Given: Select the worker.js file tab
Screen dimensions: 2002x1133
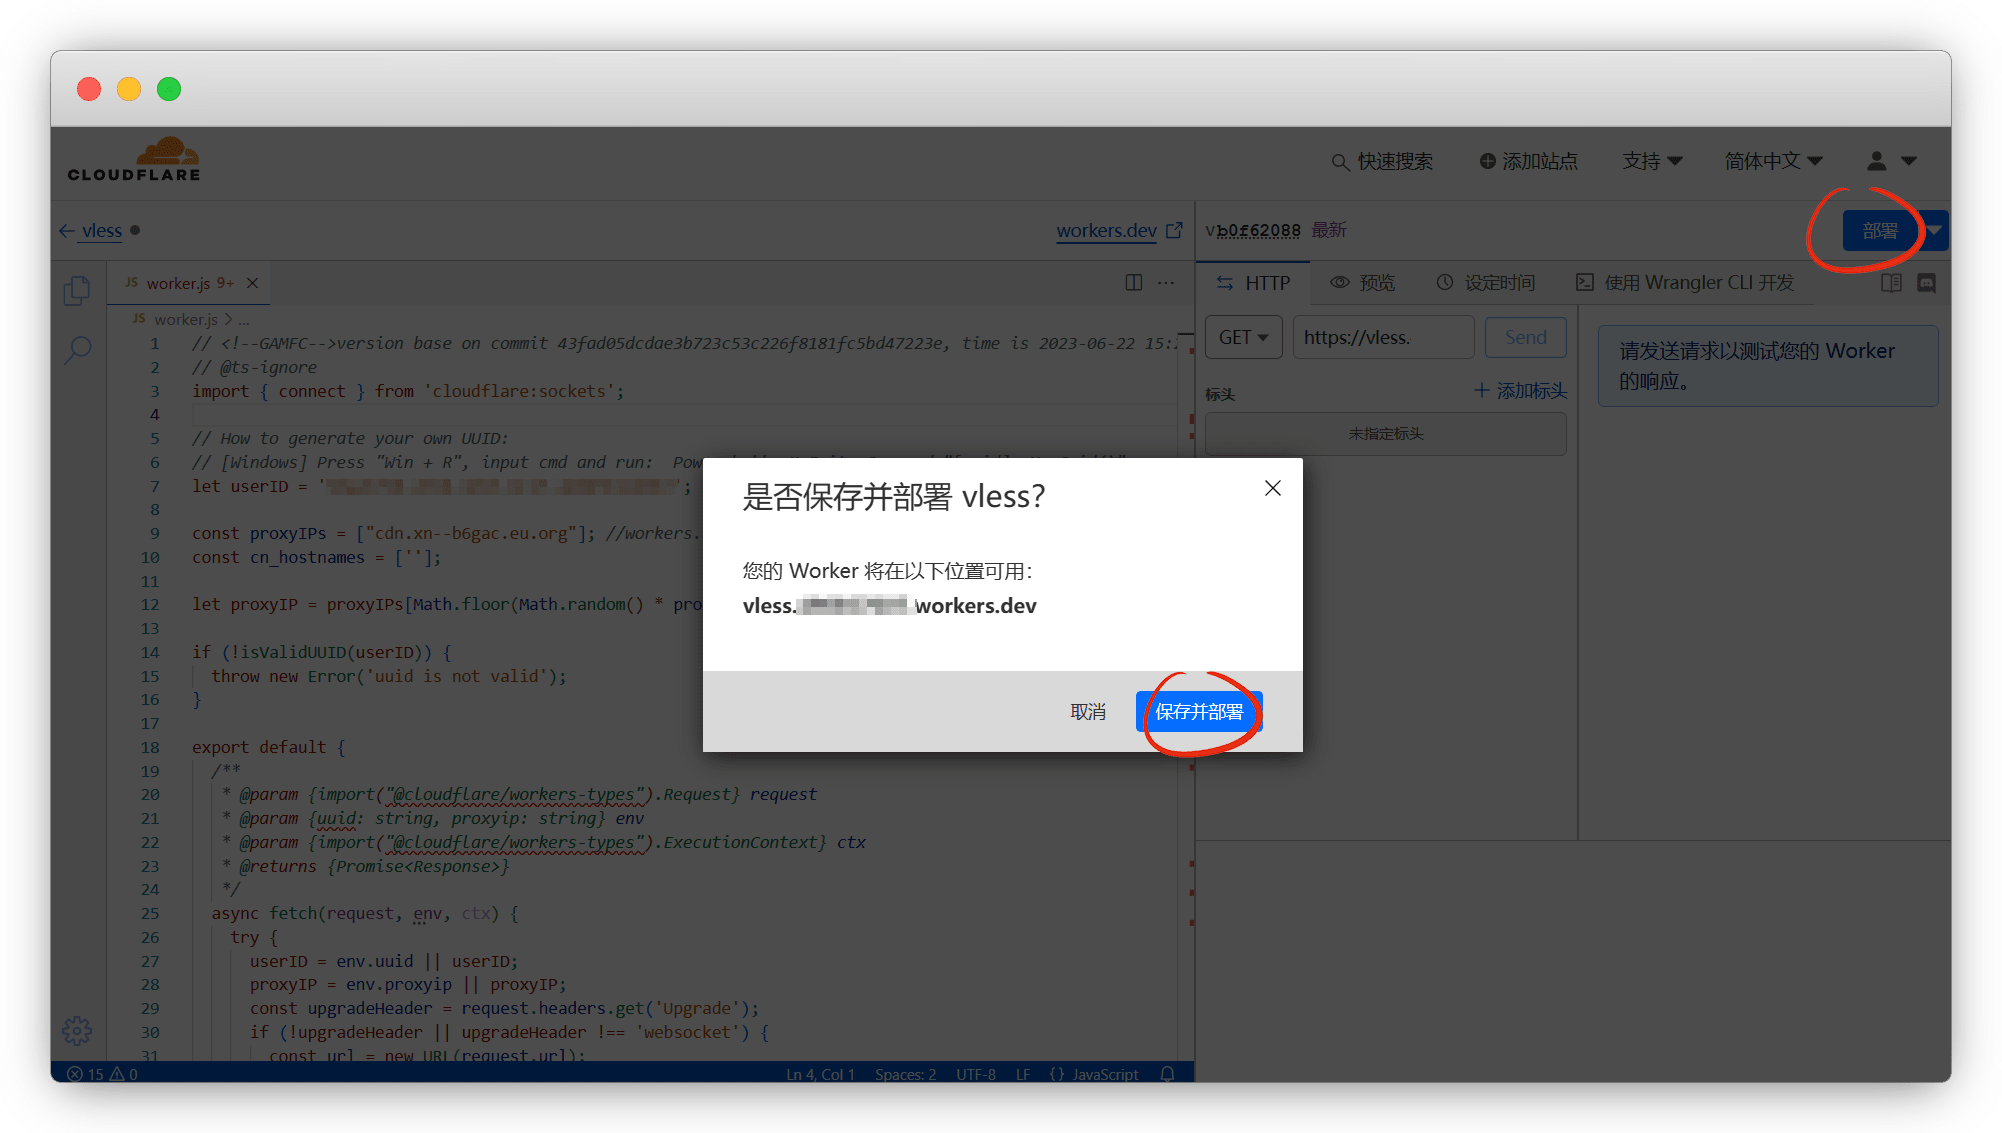Looking at the screenshot, I should pos(190,283).
